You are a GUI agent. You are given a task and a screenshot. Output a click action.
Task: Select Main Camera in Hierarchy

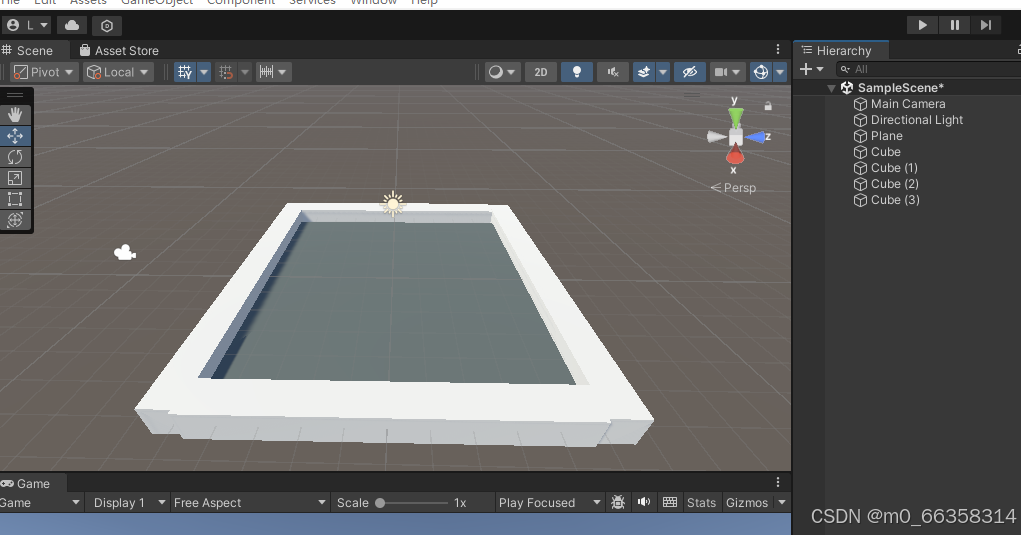pos(908,104)
